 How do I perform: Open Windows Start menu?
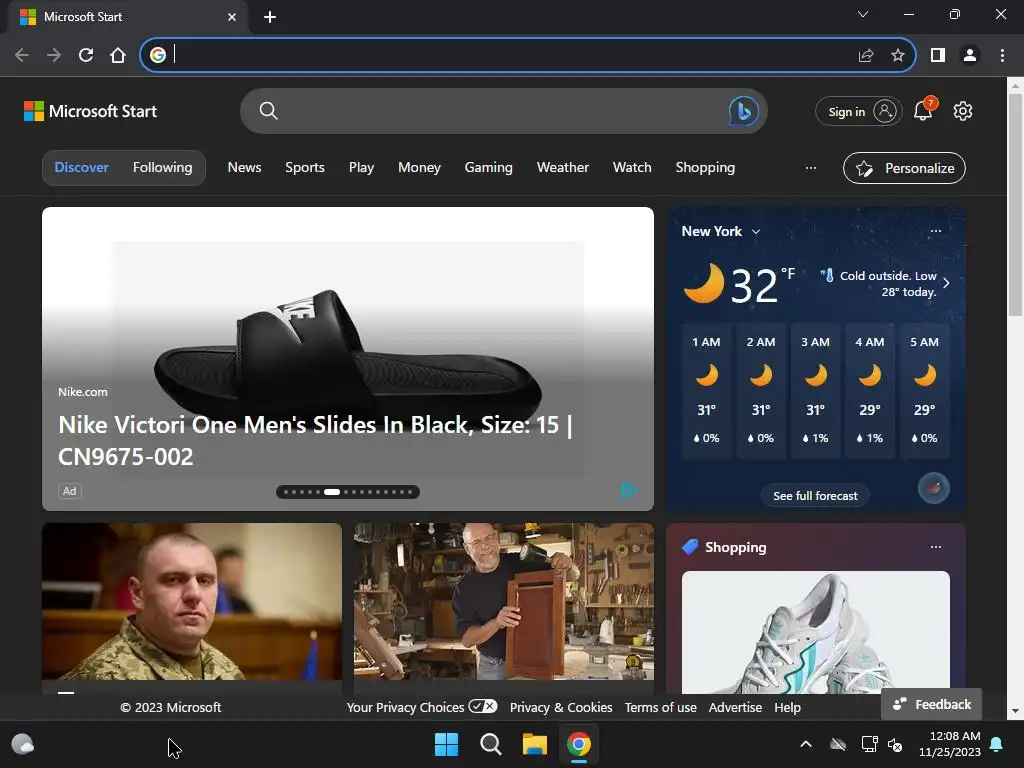click(x=447, y=744)
